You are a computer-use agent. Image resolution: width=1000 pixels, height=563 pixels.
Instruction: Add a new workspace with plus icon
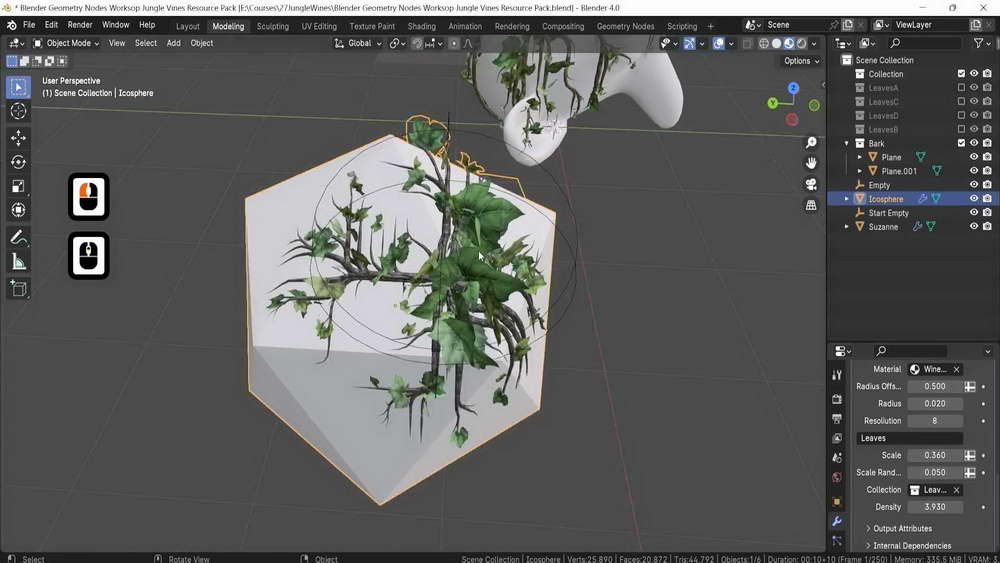tap(710, 26)
